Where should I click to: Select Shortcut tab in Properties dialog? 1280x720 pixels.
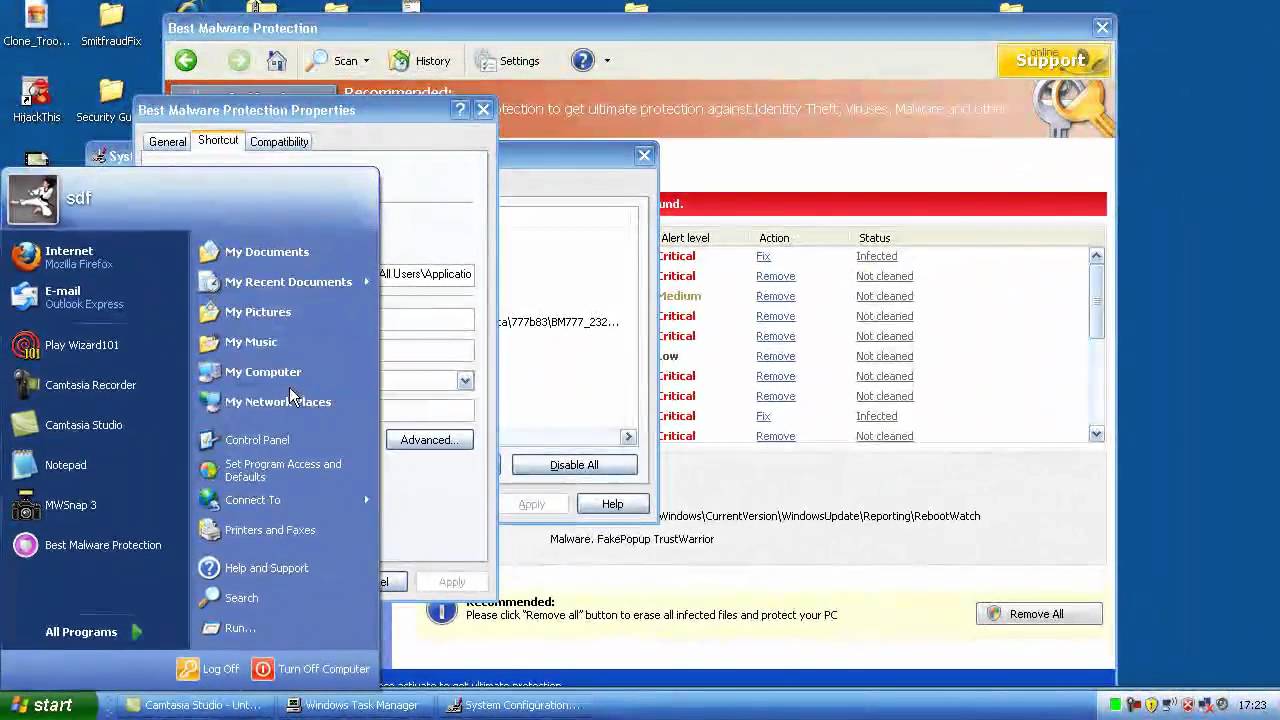pyautogui.click(x=218, y=140)
